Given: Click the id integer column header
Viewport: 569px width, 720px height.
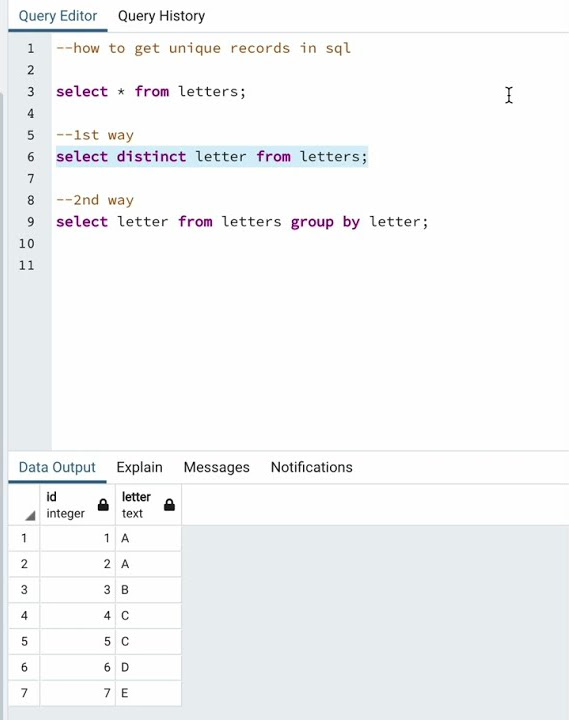Looking at the screenshot, I should [78, 505].
